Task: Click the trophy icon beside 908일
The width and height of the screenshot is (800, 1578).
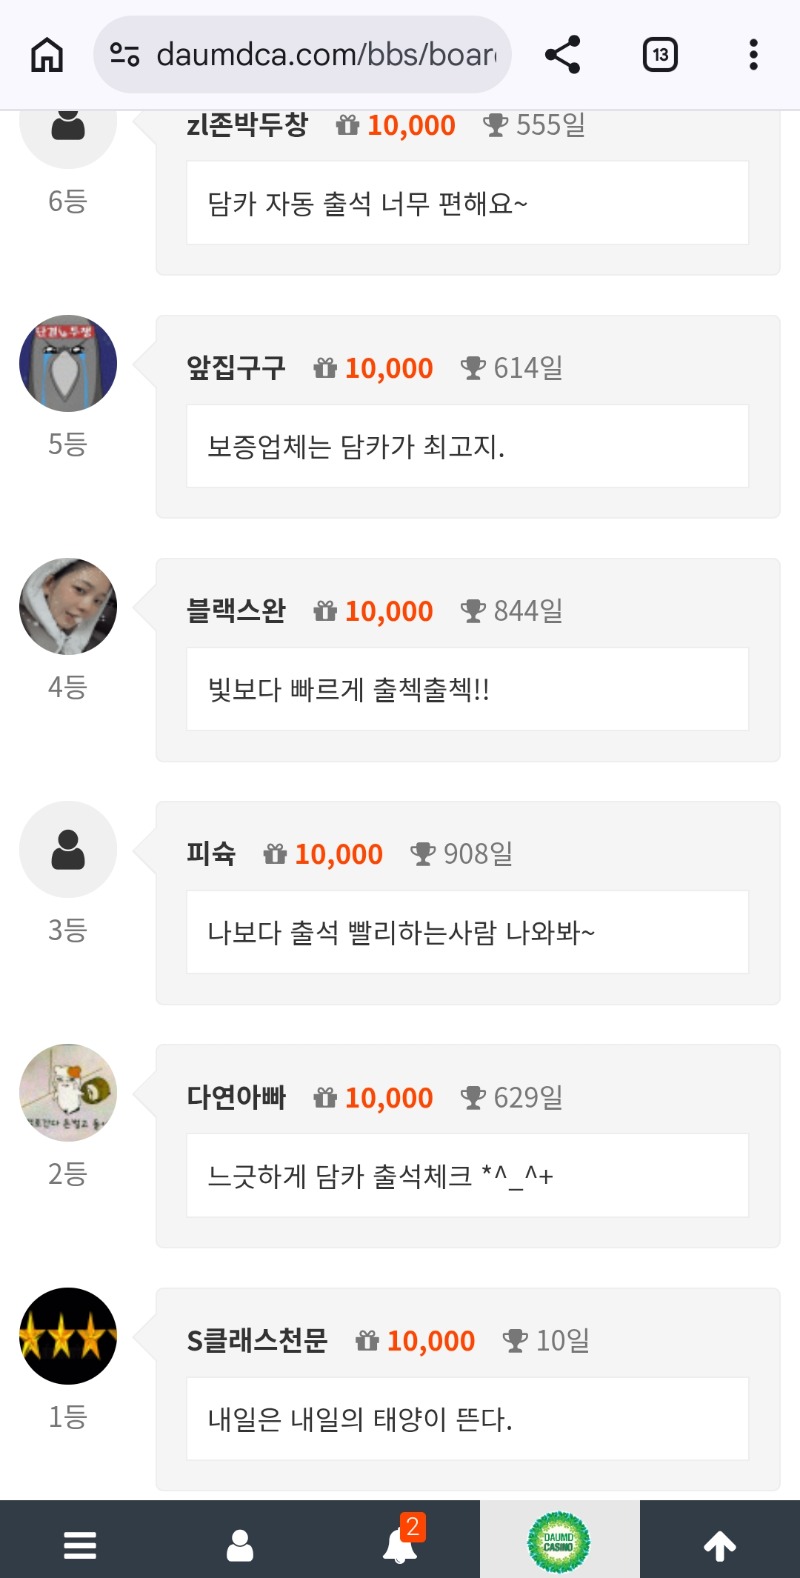Action: click(423, 854)
